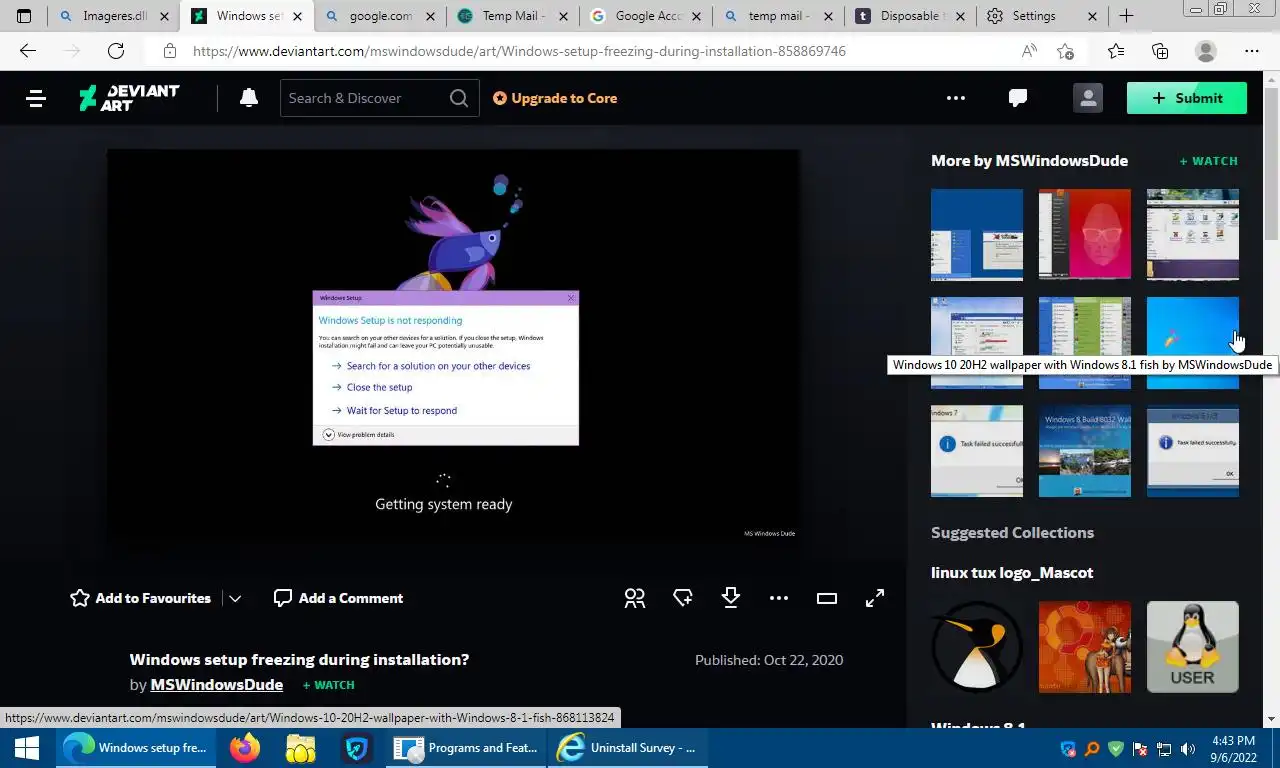Switch to the Temp Mail tab
The image size is (1280, 768).
click(x=513, y=16)
